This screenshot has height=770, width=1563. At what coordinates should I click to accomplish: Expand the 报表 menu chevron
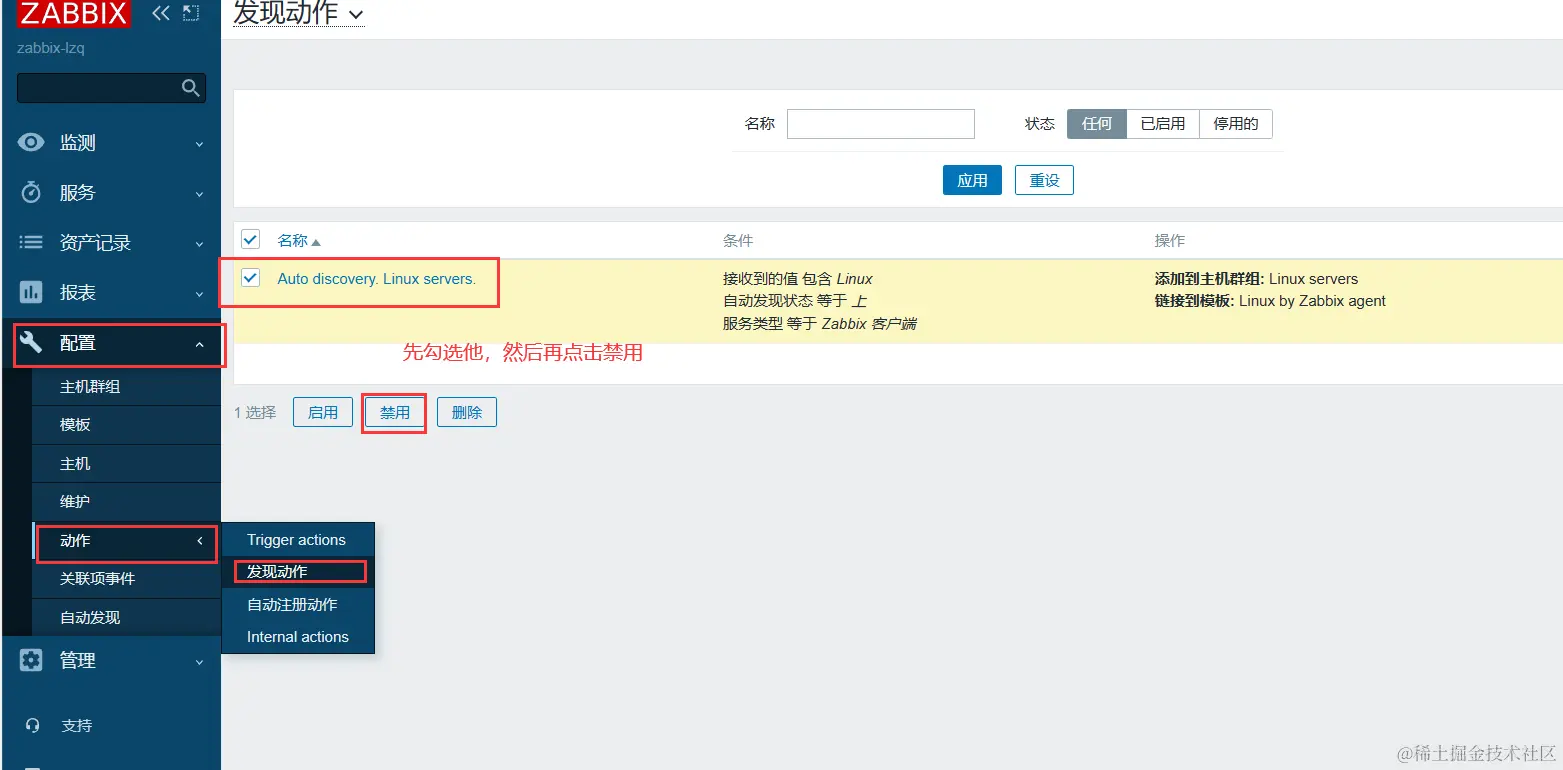[x=199, y=294]
